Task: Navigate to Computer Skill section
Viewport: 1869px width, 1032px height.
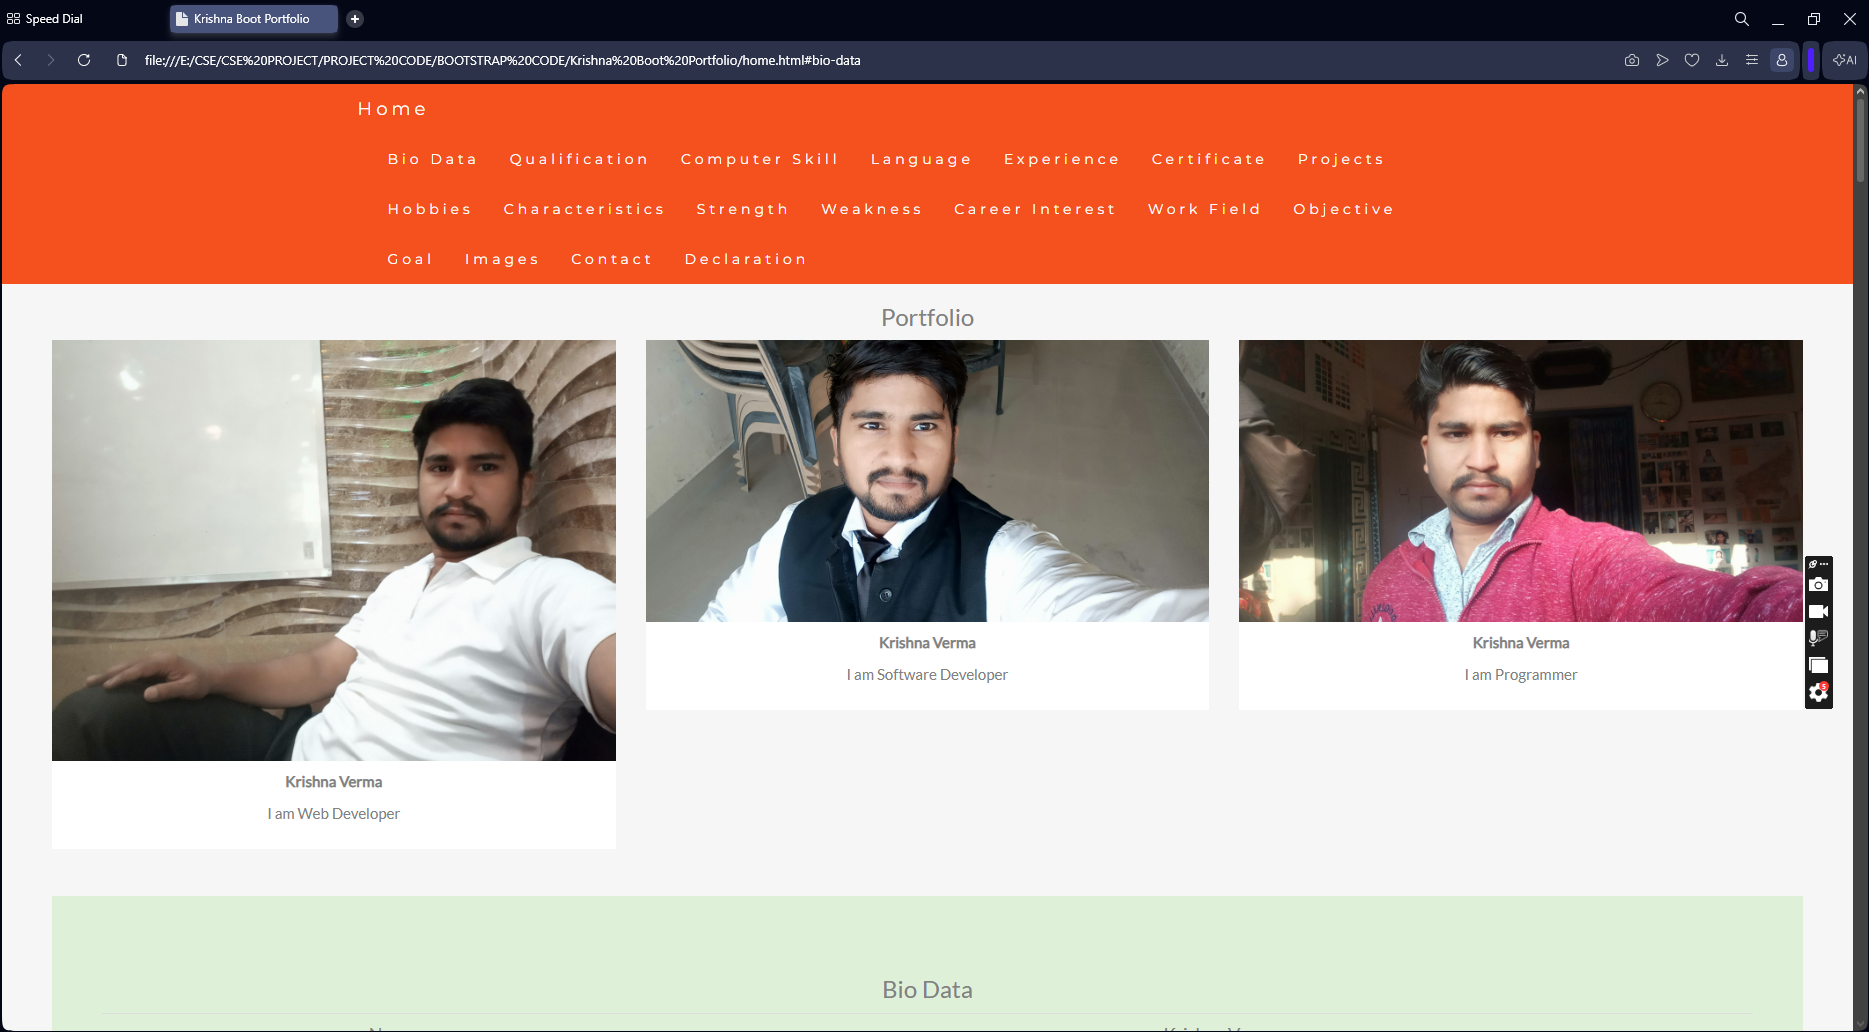Action: coord(760,159)
